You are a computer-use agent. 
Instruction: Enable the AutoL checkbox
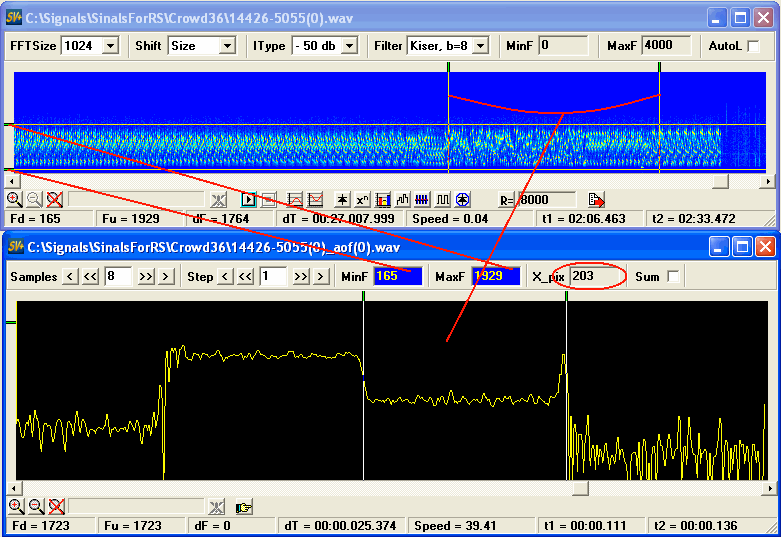tap(753, 46)
